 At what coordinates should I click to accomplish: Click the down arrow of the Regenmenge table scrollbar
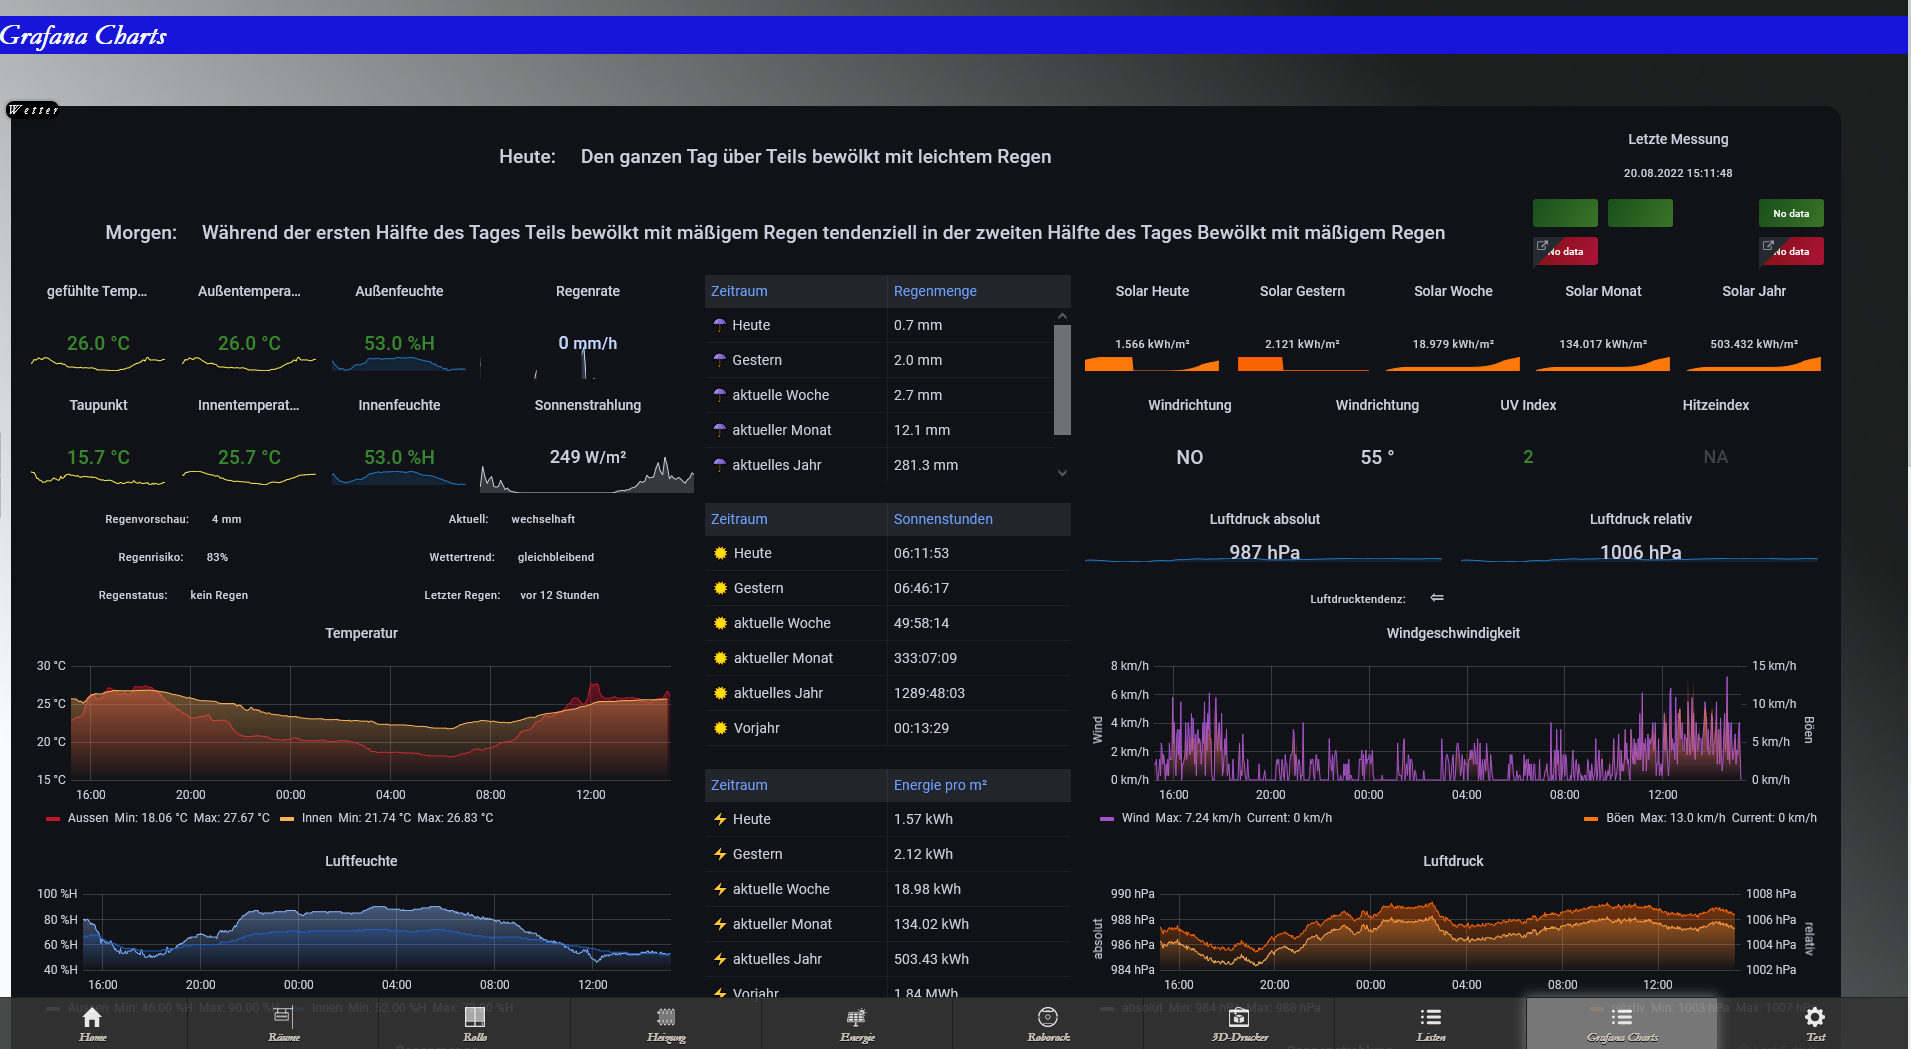click(1062, 473)
